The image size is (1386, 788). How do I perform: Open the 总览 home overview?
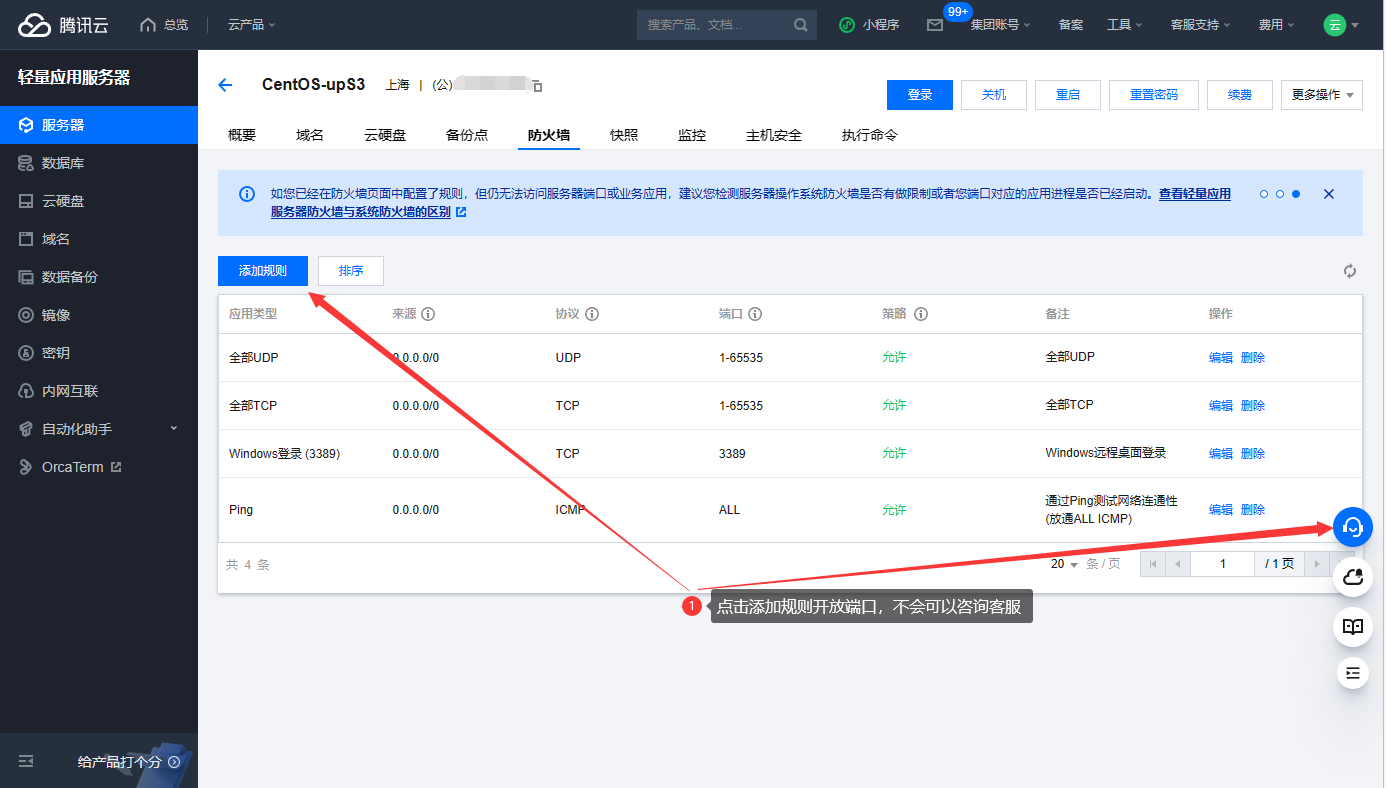(164, 24)
